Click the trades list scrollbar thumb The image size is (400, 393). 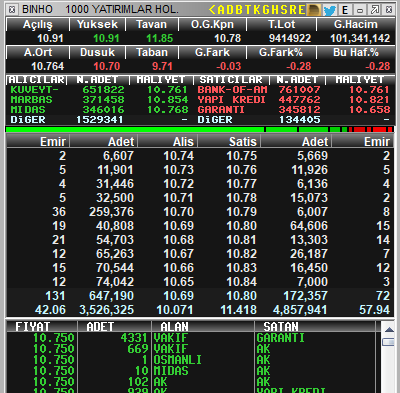point(389,342)
